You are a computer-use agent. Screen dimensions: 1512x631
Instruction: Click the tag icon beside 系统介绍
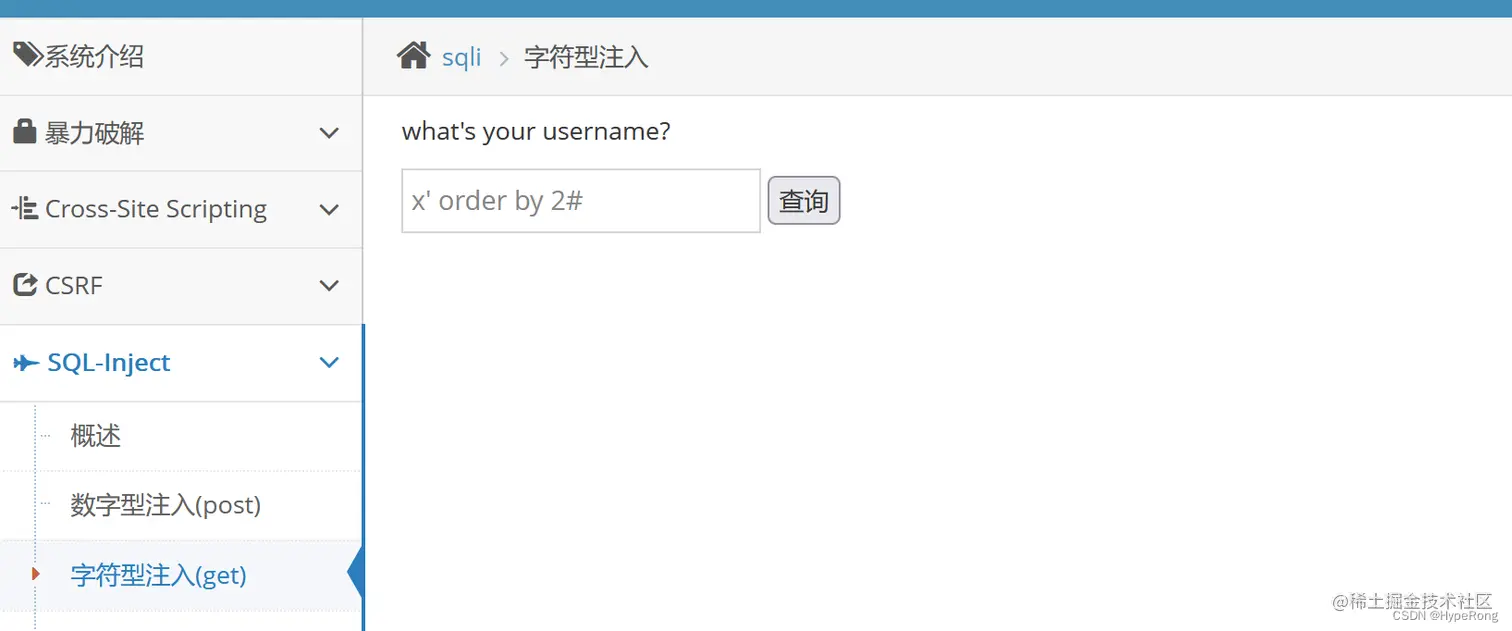(25, 55)
